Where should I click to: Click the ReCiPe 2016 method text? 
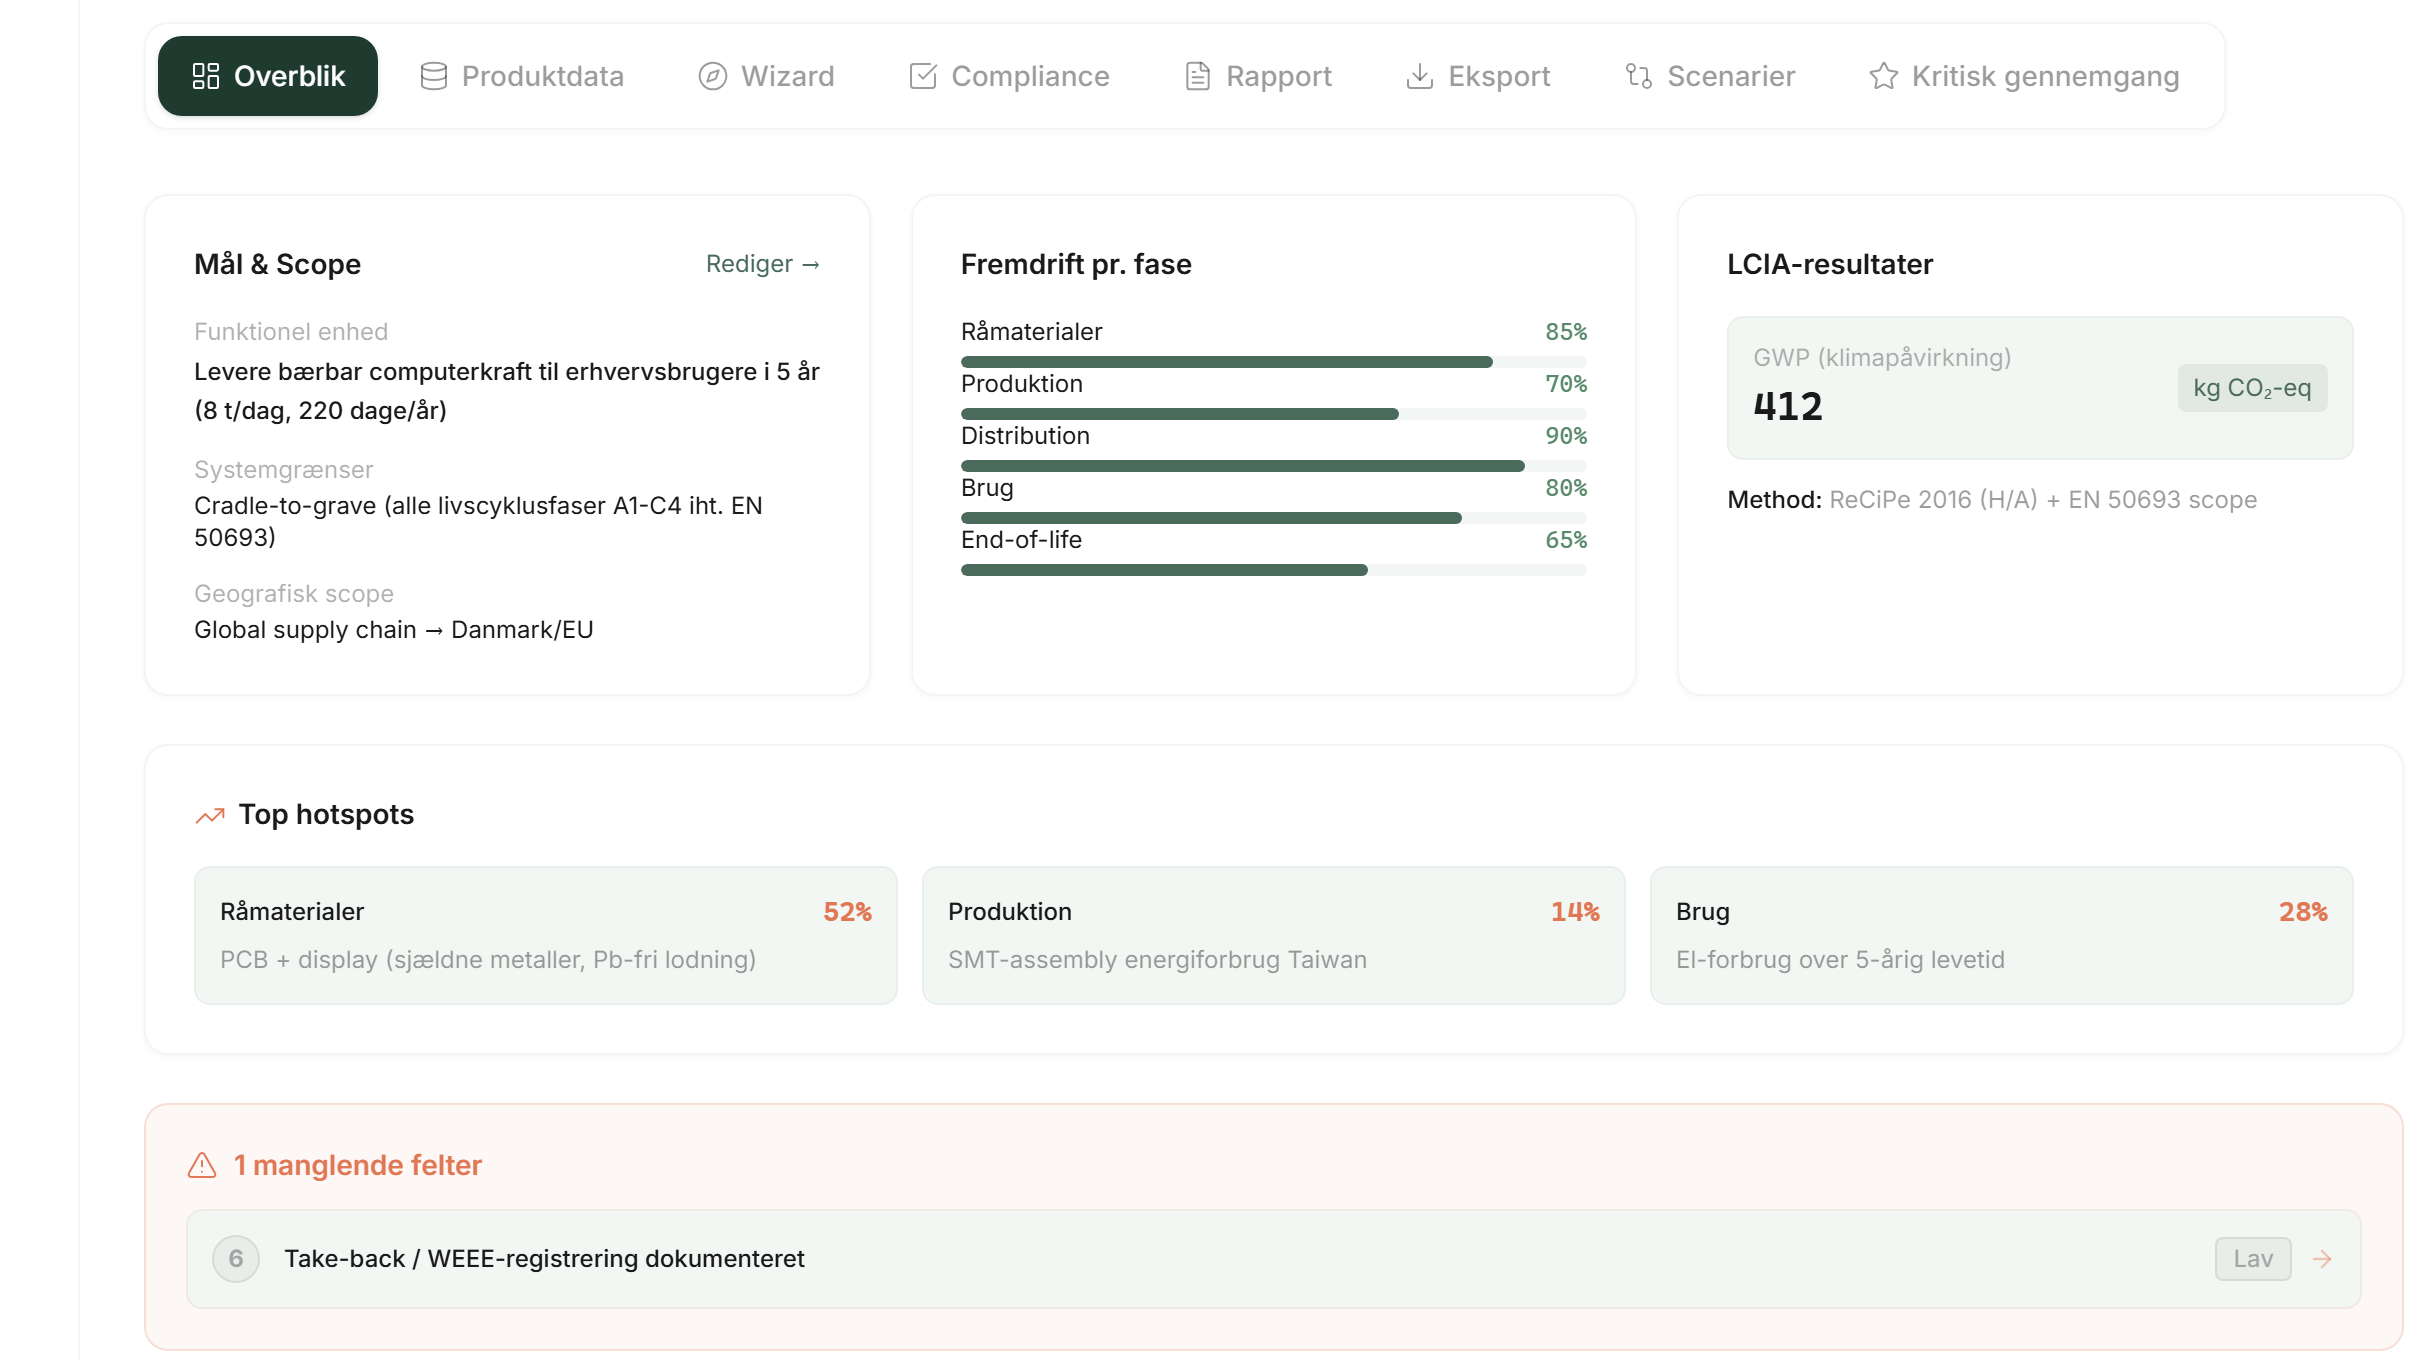(2043, 500)
